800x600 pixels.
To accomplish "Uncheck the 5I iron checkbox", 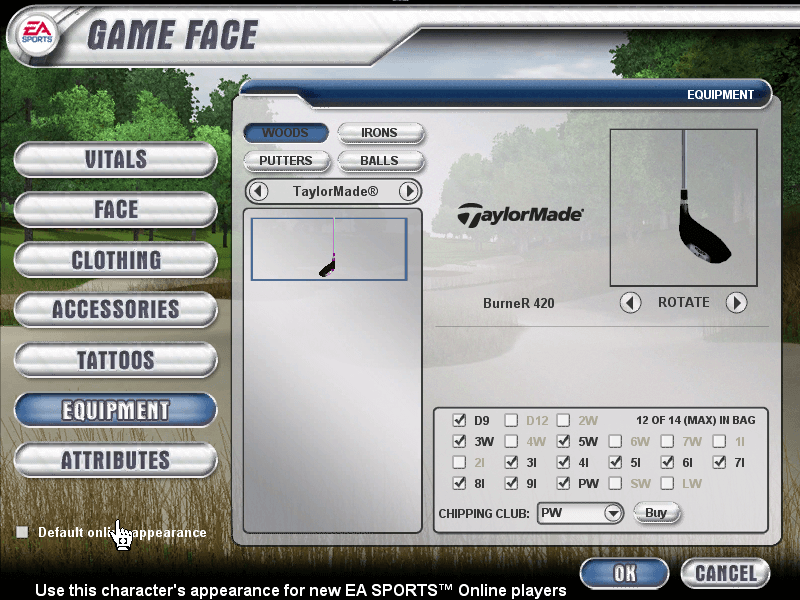I will 615,462.
